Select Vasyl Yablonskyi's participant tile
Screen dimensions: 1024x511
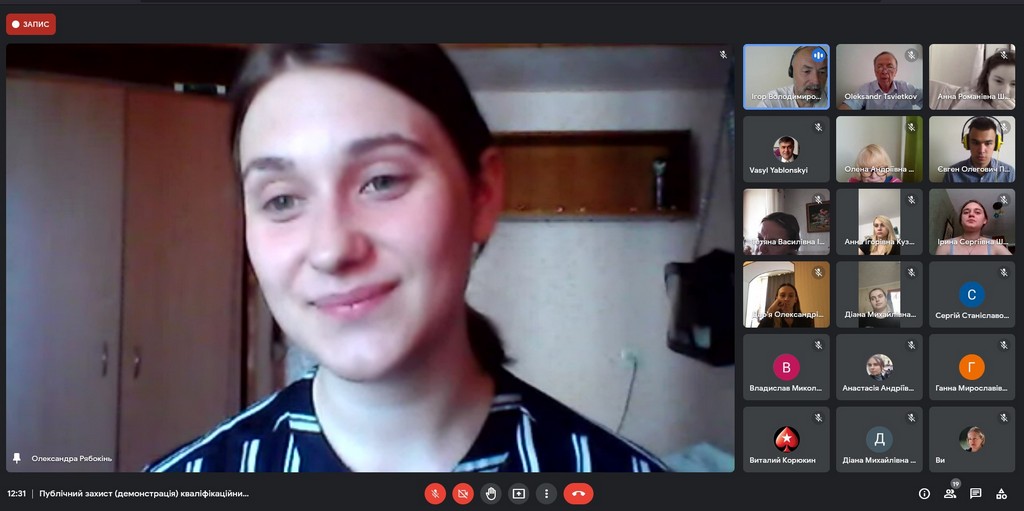tap(786, 149)
